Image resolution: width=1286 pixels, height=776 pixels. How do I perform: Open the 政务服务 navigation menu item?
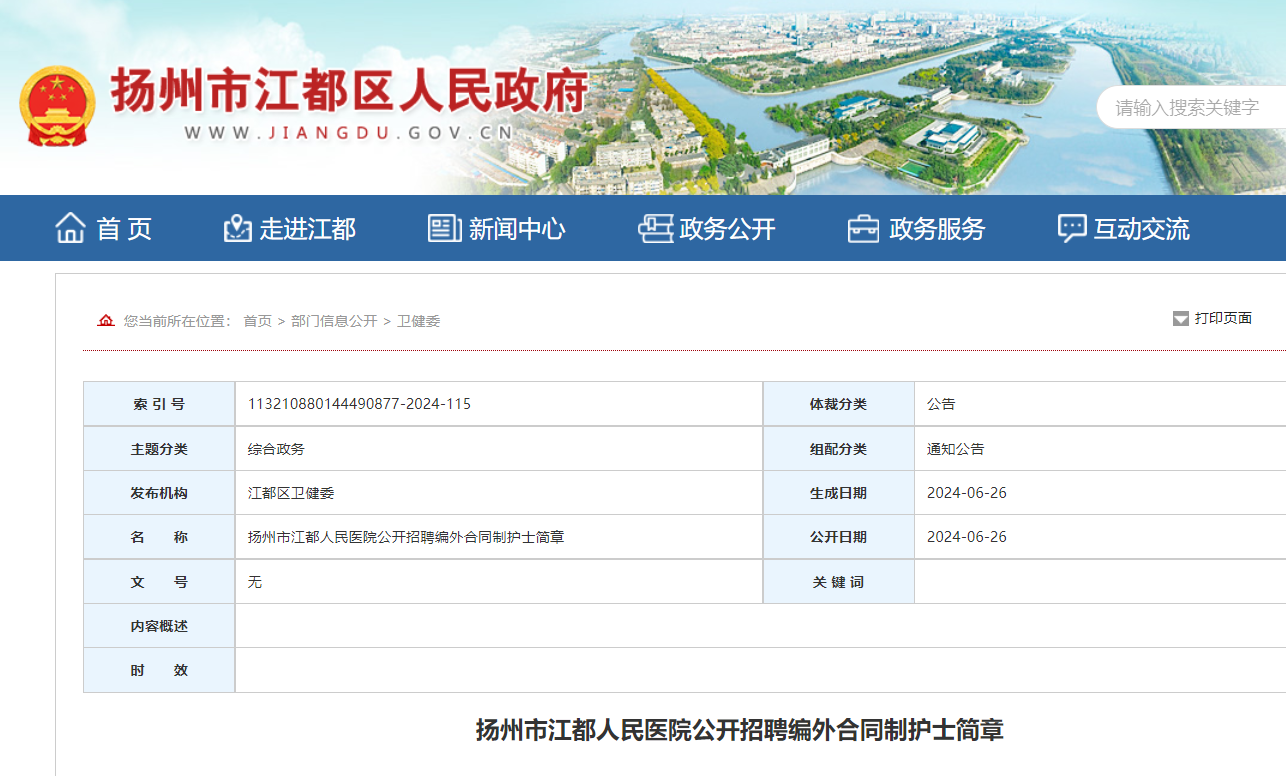[937, 229]
